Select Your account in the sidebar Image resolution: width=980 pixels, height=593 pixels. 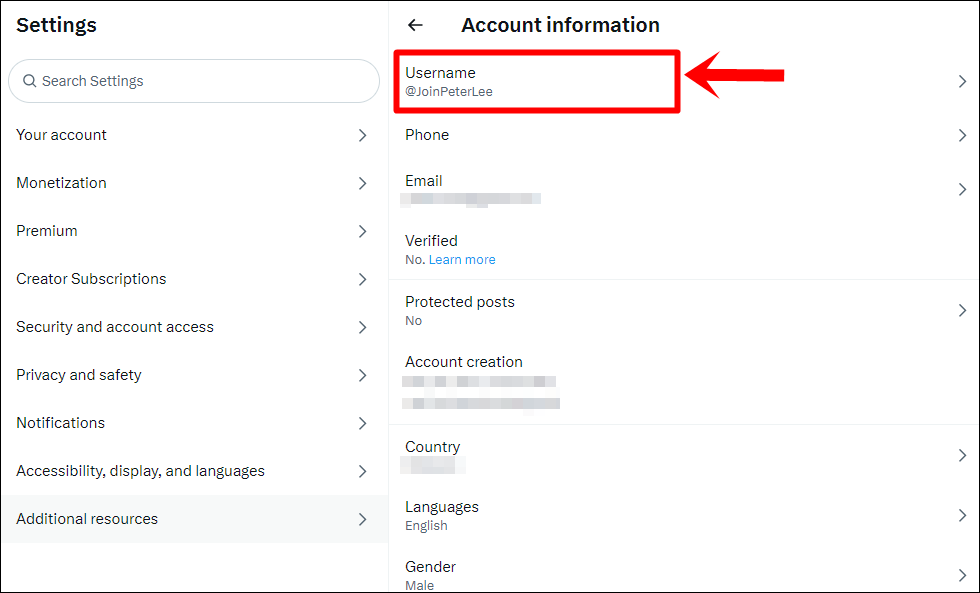pos(190,134)
